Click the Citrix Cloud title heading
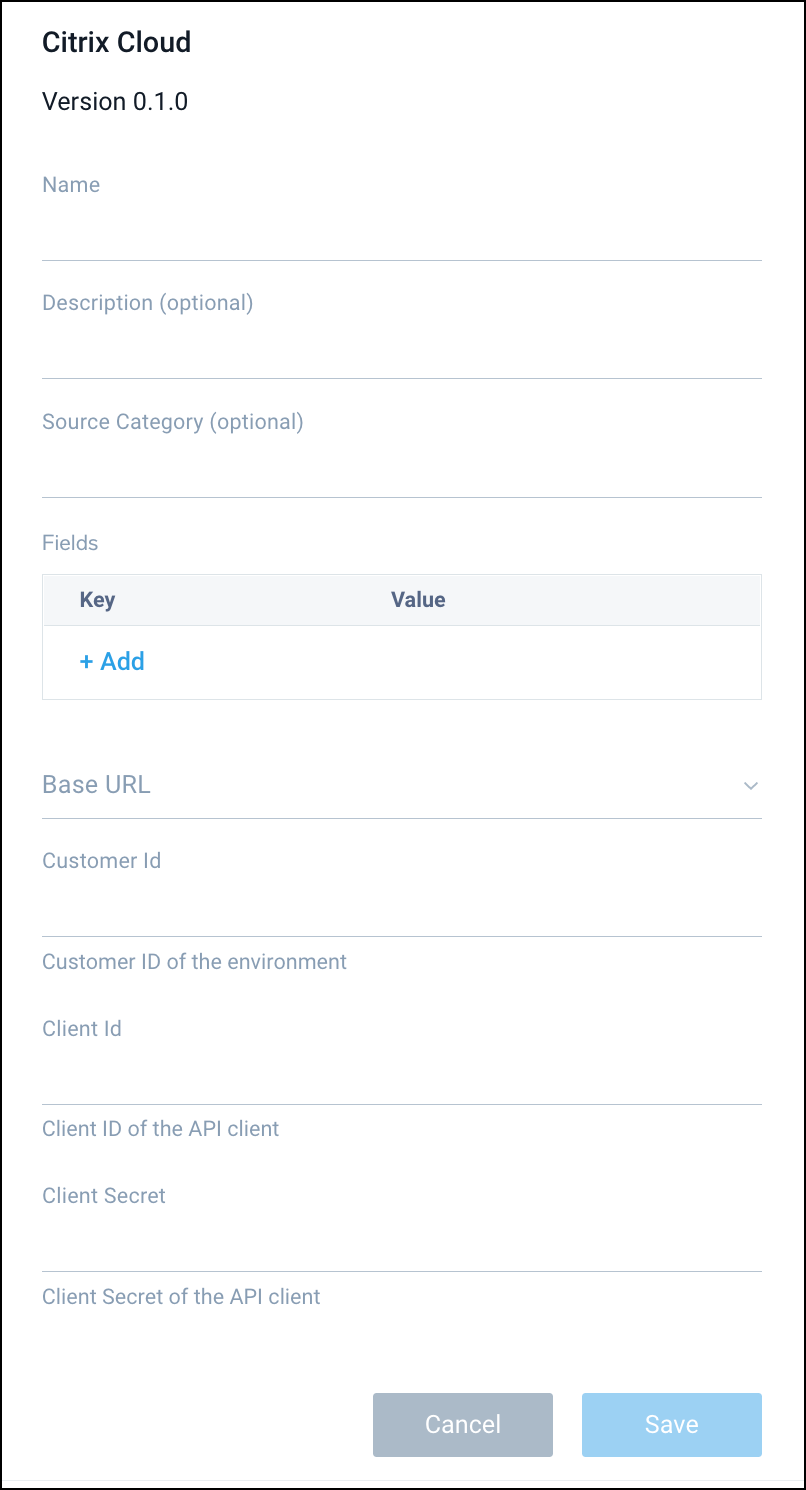Viewport: 806px width, 1490px height. click(116, 42)
